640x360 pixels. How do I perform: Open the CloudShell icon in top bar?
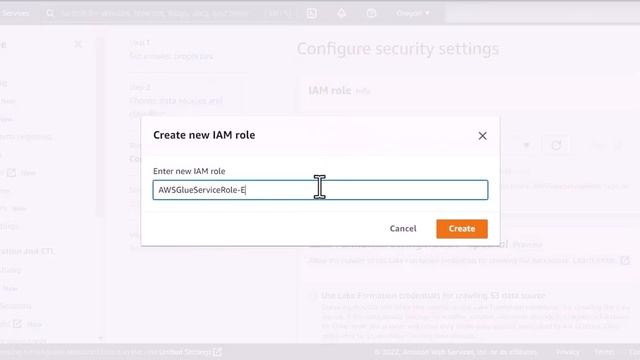[312, 13]
